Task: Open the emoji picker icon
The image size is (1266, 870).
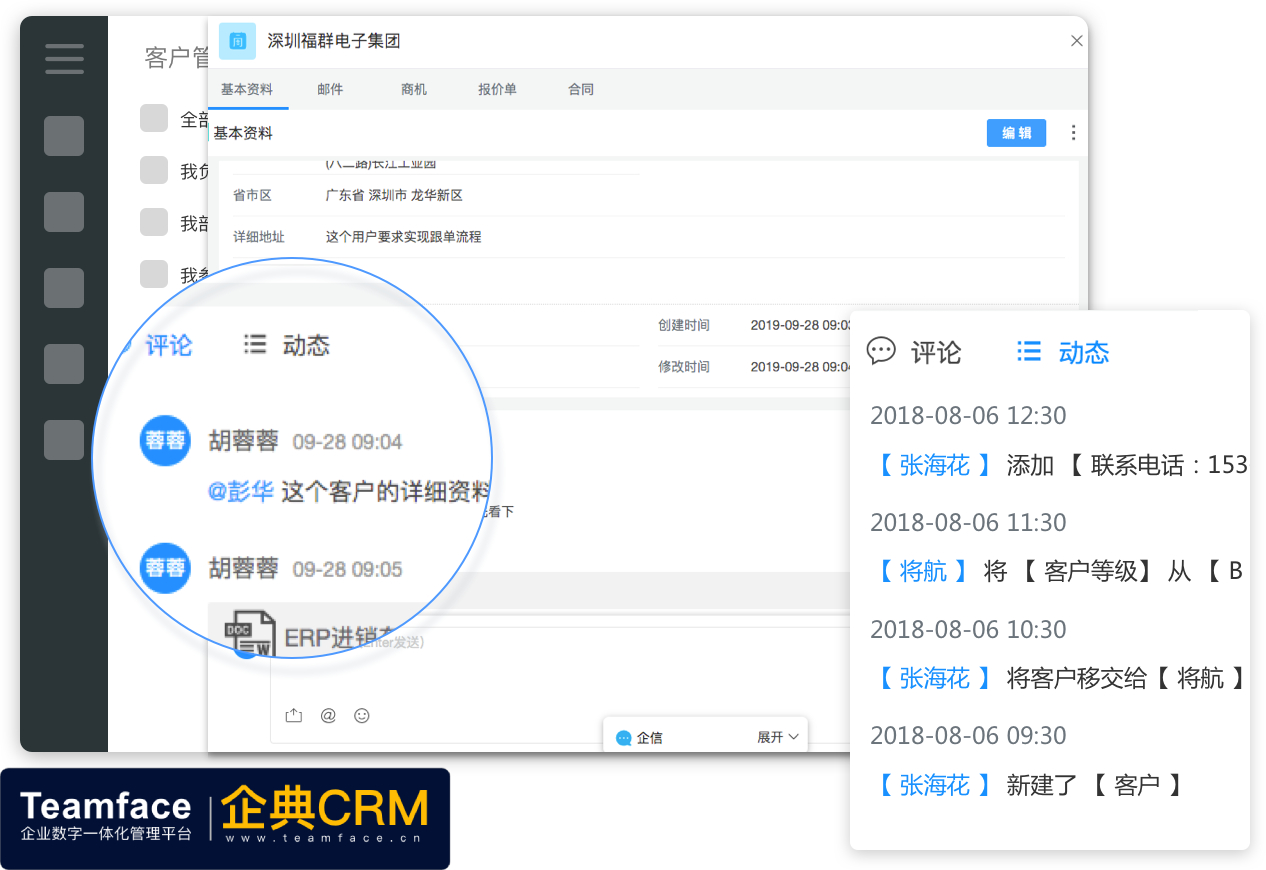Action: 361,715
